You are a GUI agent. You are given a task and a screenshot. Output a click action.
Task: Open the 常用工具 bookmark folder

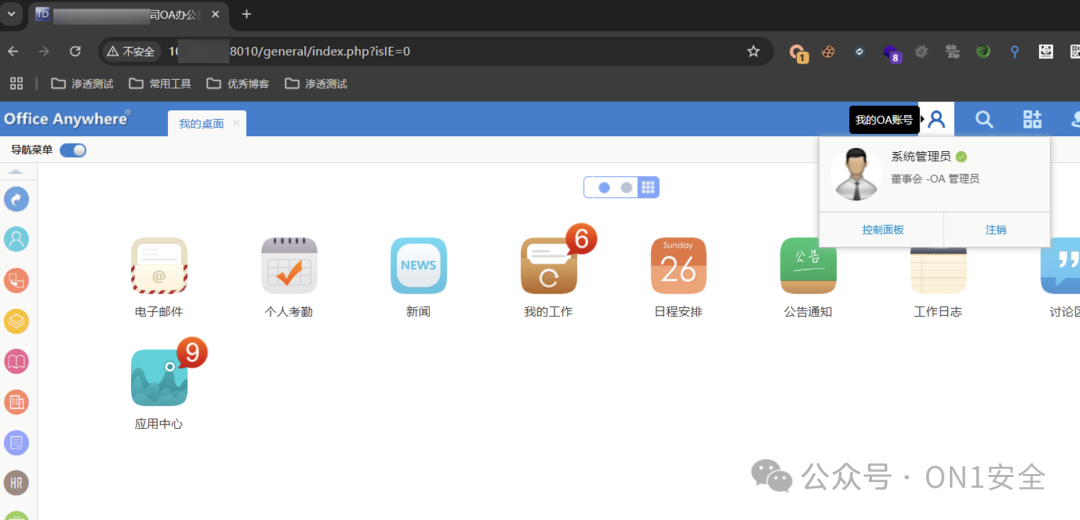point(160,84)
